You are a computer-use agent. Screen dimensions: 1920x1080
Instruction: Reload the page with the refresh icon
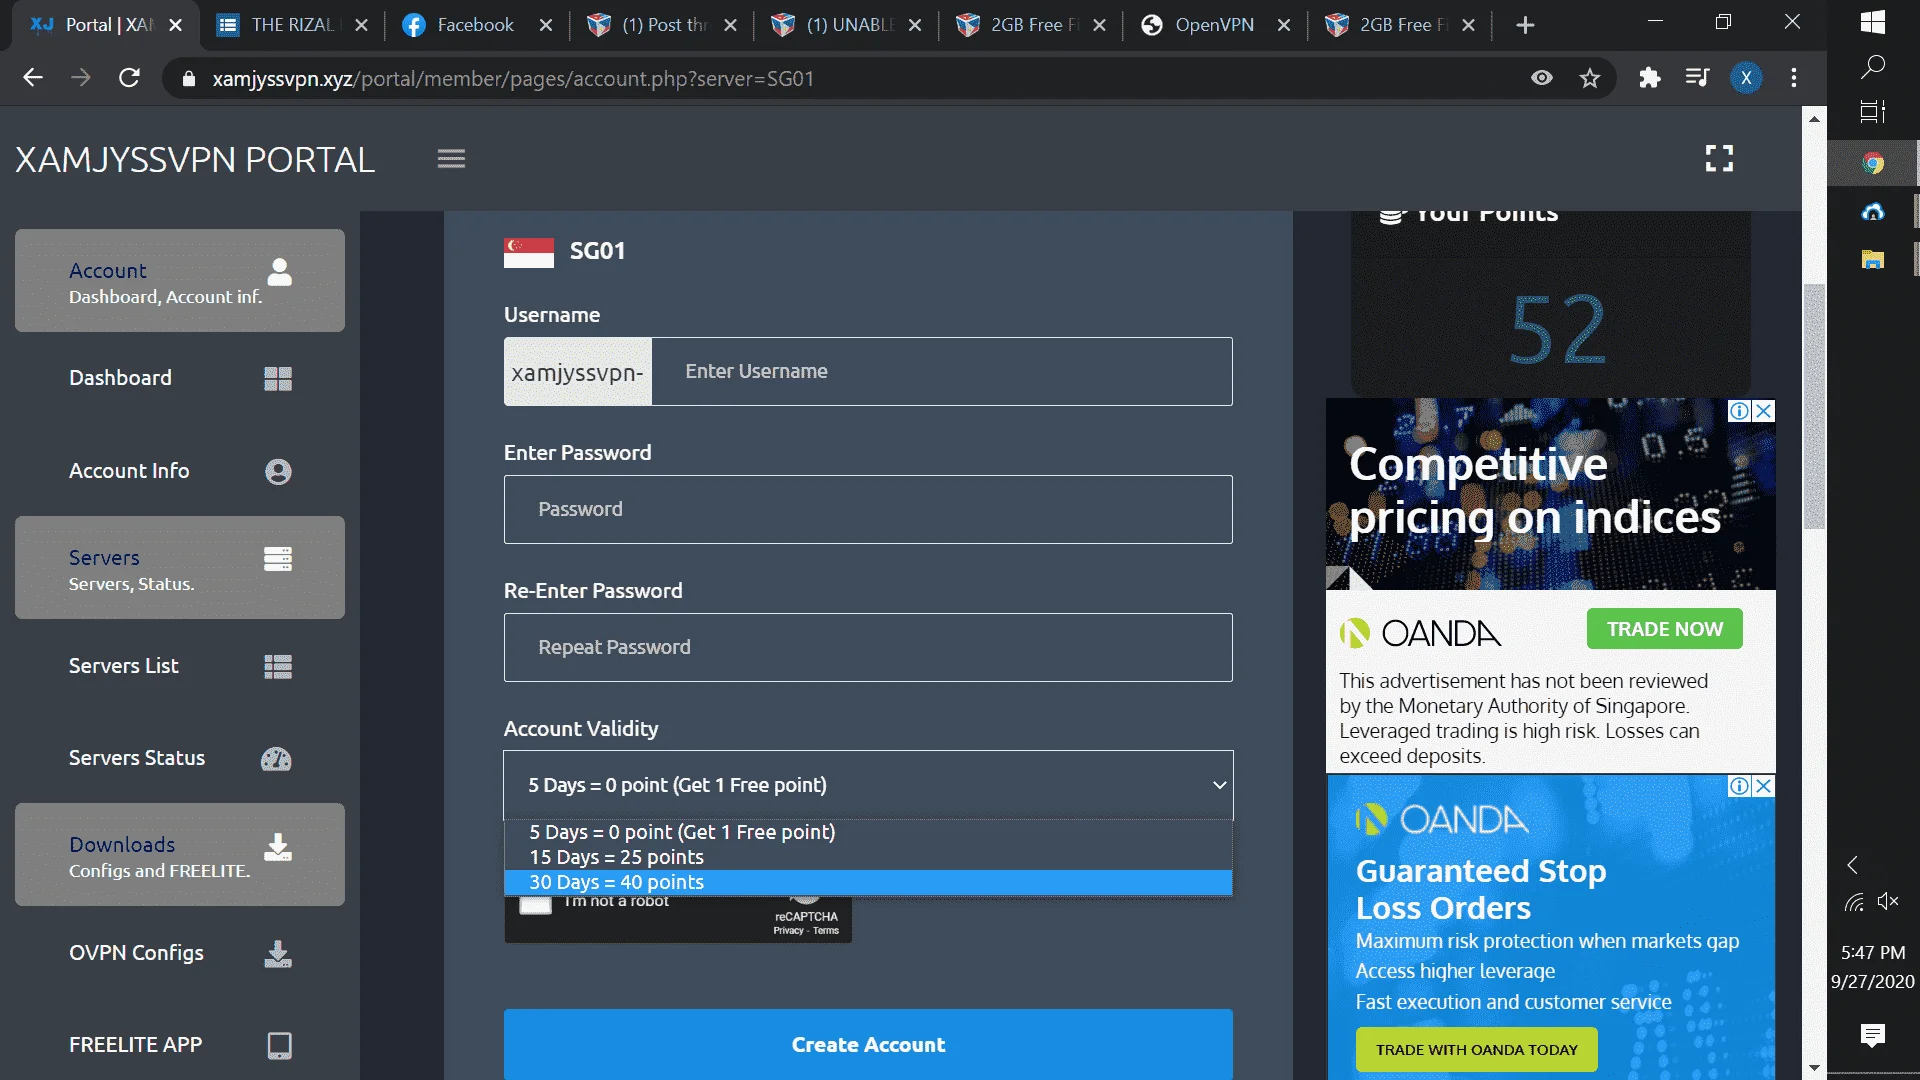(x=129, y=78)
